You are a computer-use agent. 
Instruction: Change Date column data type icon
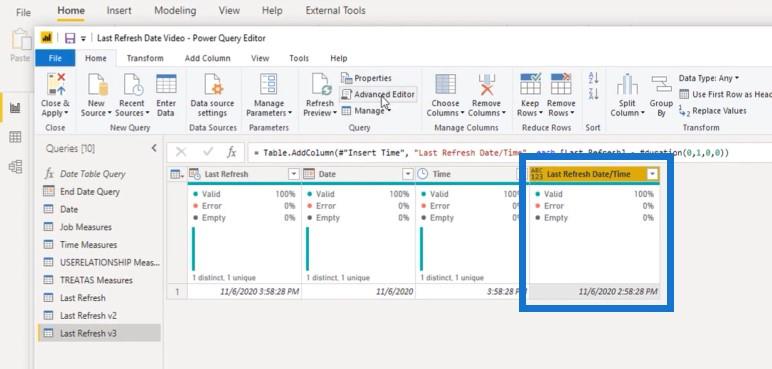(x=309, y=174)
